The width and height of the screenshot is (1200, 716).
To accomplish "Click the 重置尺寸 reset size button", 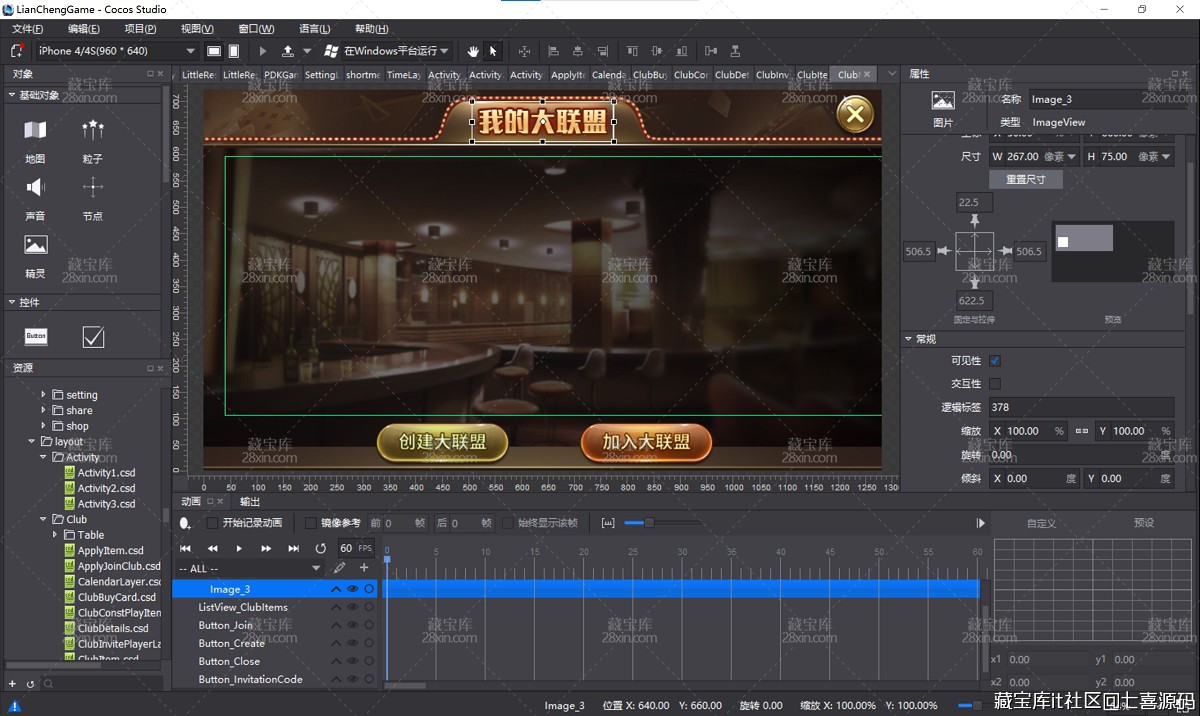I will point(1025,180).
